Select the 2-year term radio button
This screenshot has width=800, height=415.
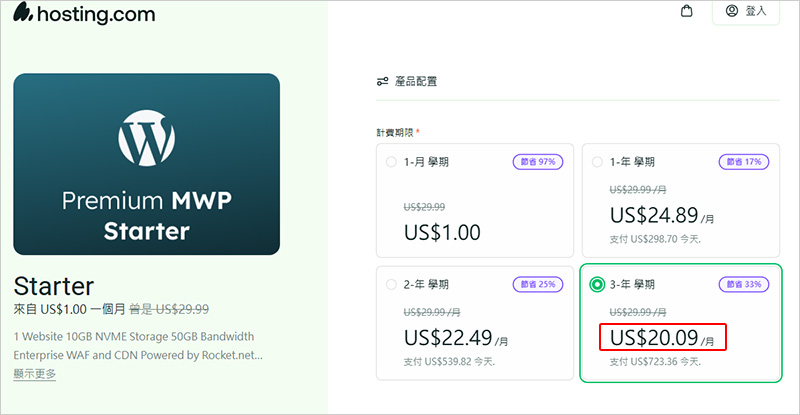click(391, 284)
